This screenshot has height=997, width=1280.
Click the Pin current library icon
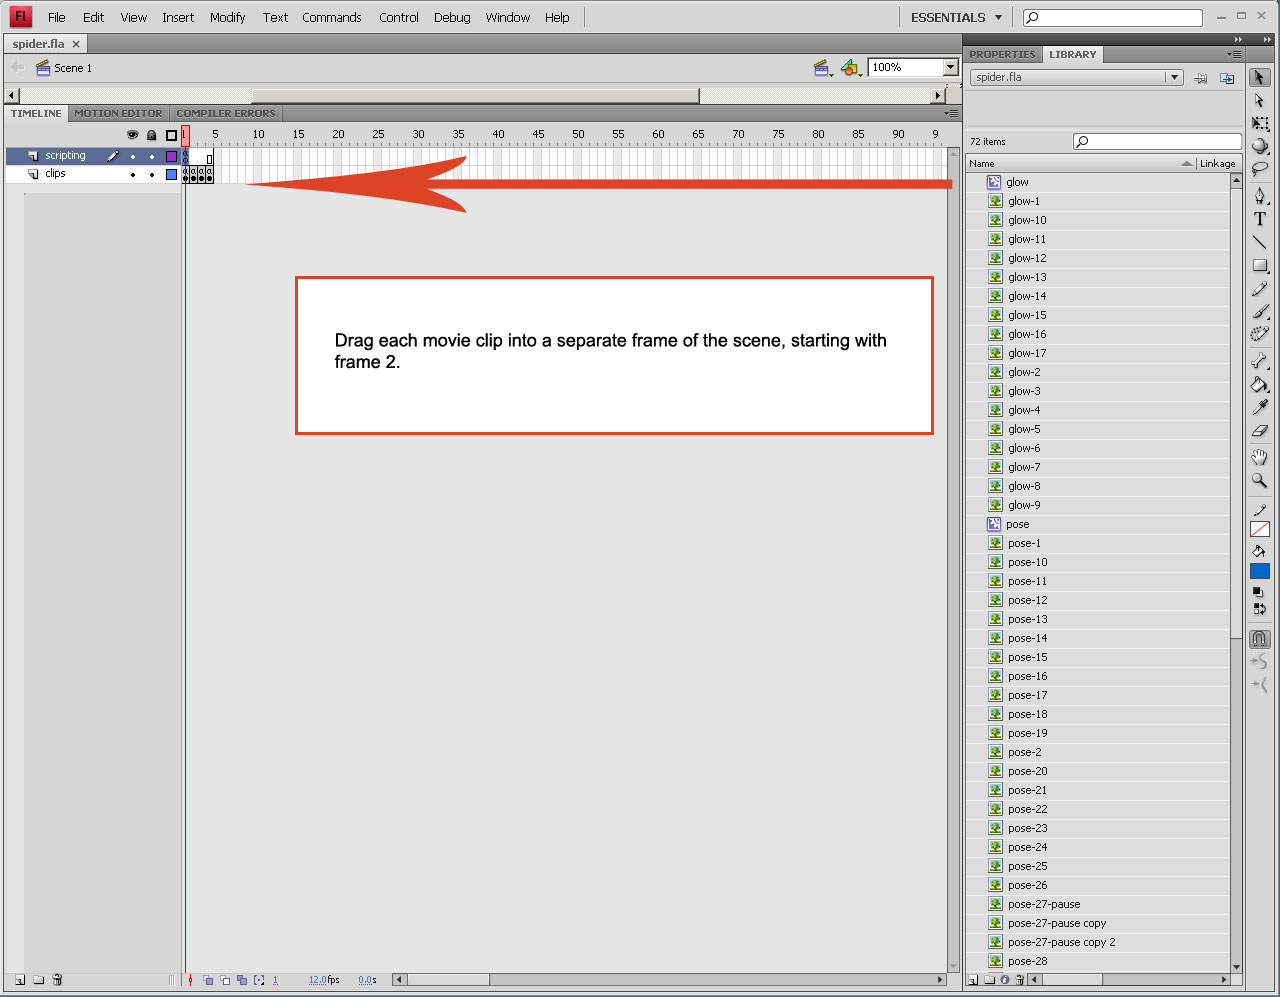(1201, 78)
